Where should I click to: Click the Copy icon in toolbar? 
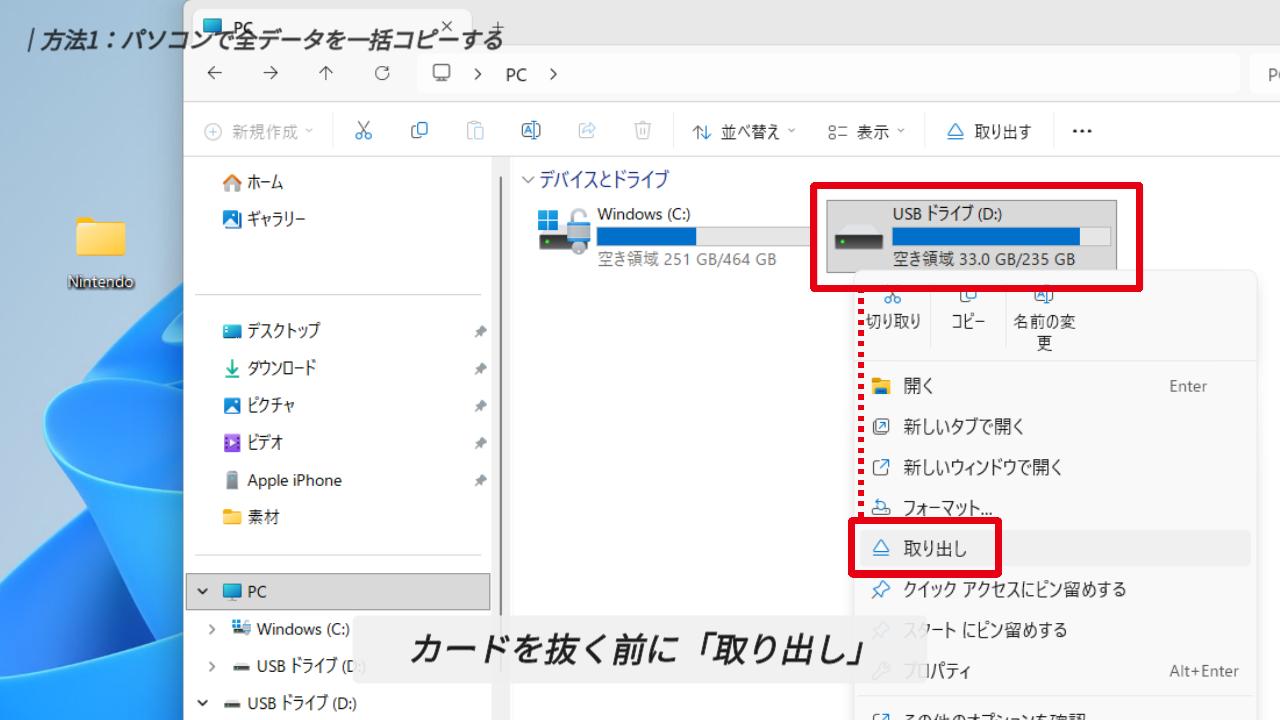pos(419,131)
